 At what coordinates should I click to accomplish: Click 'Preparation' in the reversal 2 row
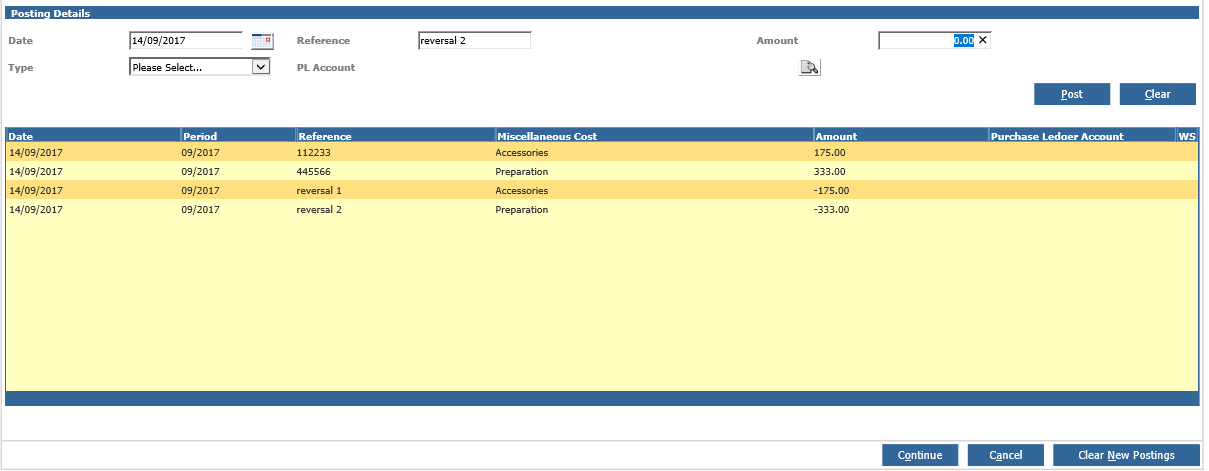click(522, 210)
